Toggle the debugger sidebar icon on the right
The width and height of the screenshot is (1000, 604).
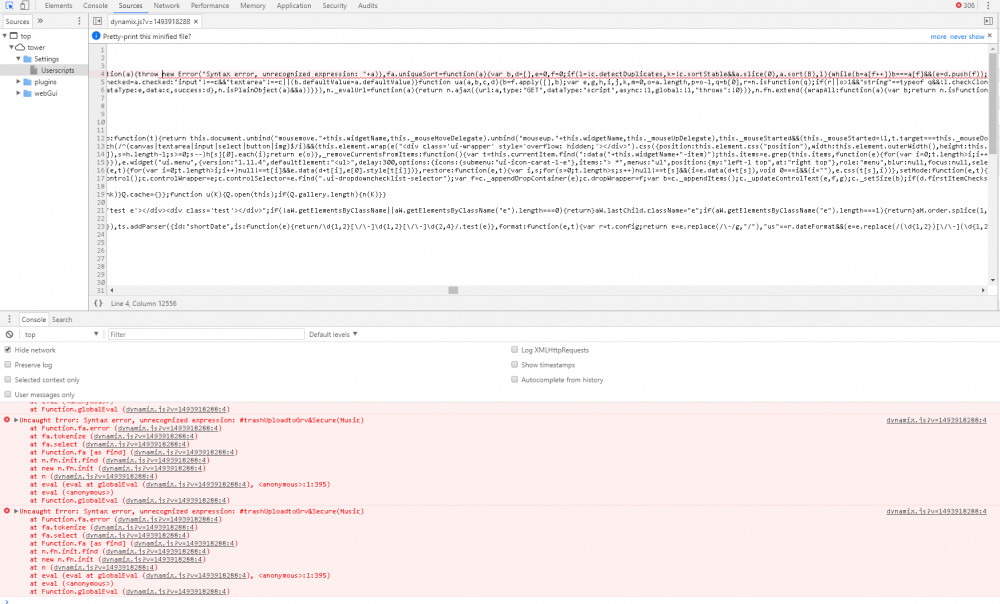(x=988, y=21)
